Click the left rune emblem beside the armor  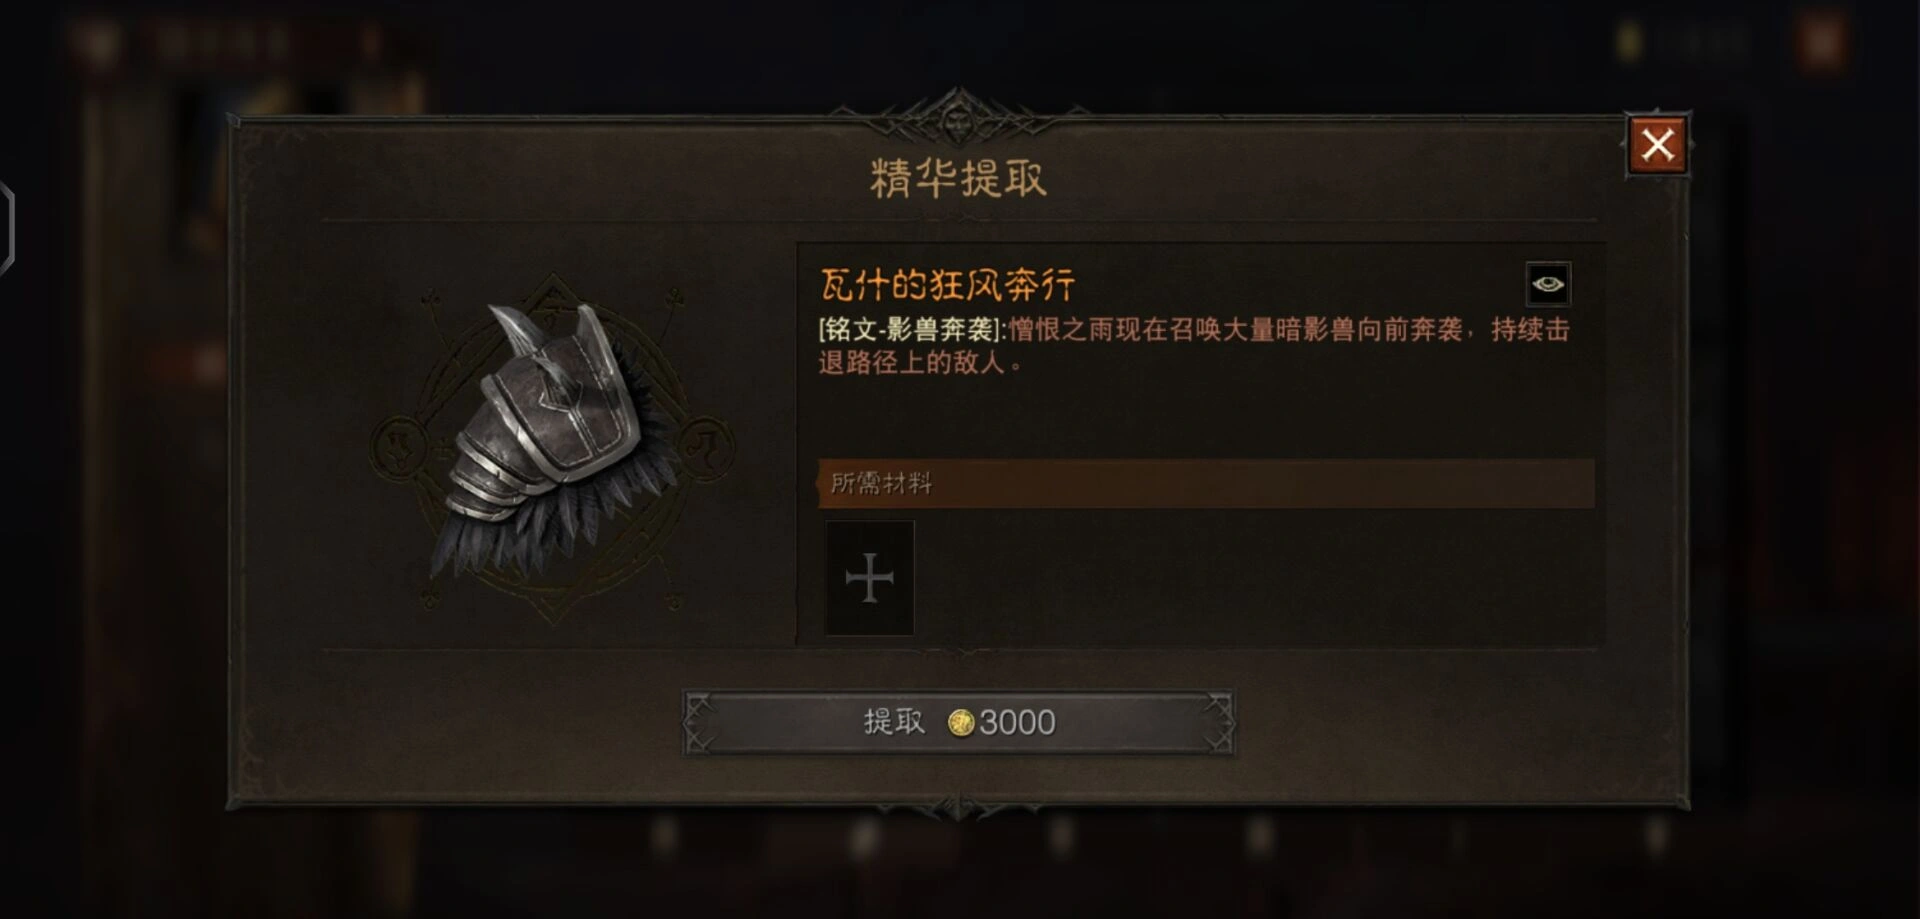[400, 447]
